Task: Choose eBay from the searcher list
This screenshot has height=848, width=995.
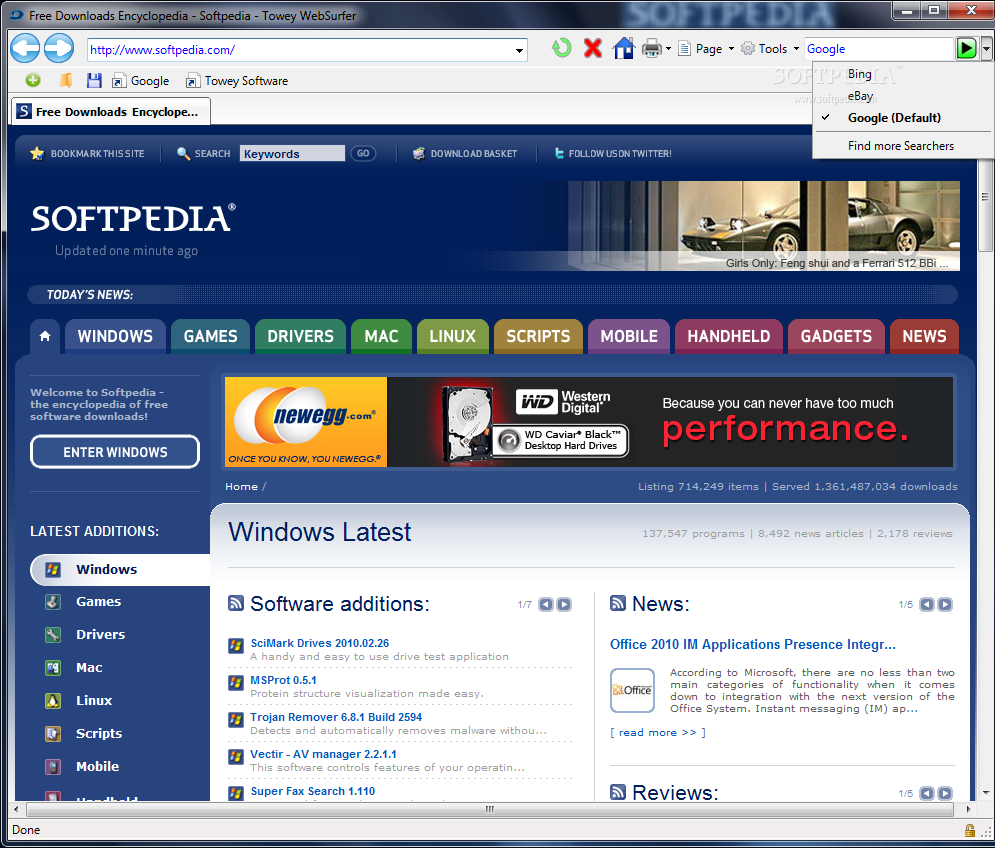Action: (860, 96)
